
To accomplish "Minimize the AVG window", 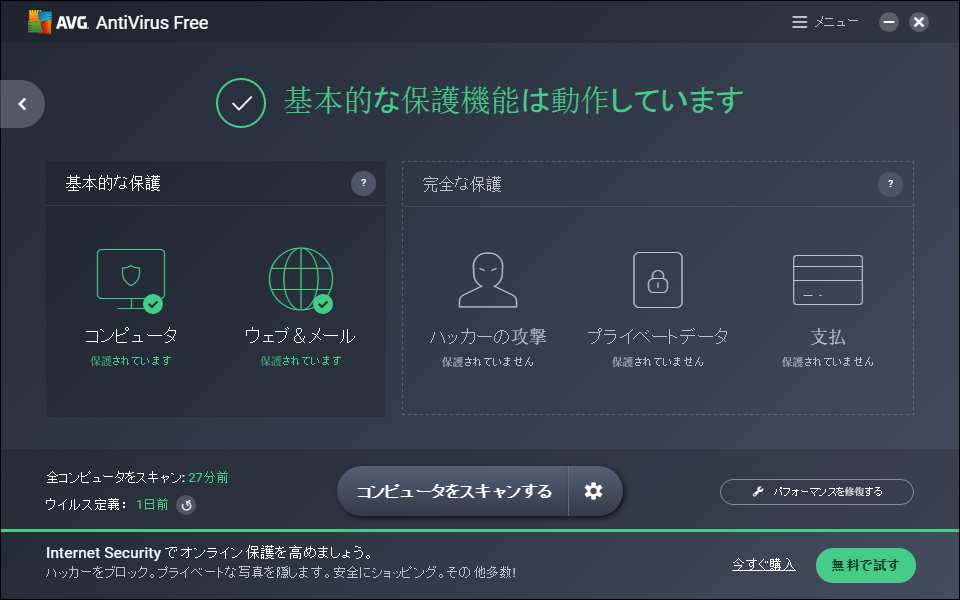I will click(x=889, y=22).
